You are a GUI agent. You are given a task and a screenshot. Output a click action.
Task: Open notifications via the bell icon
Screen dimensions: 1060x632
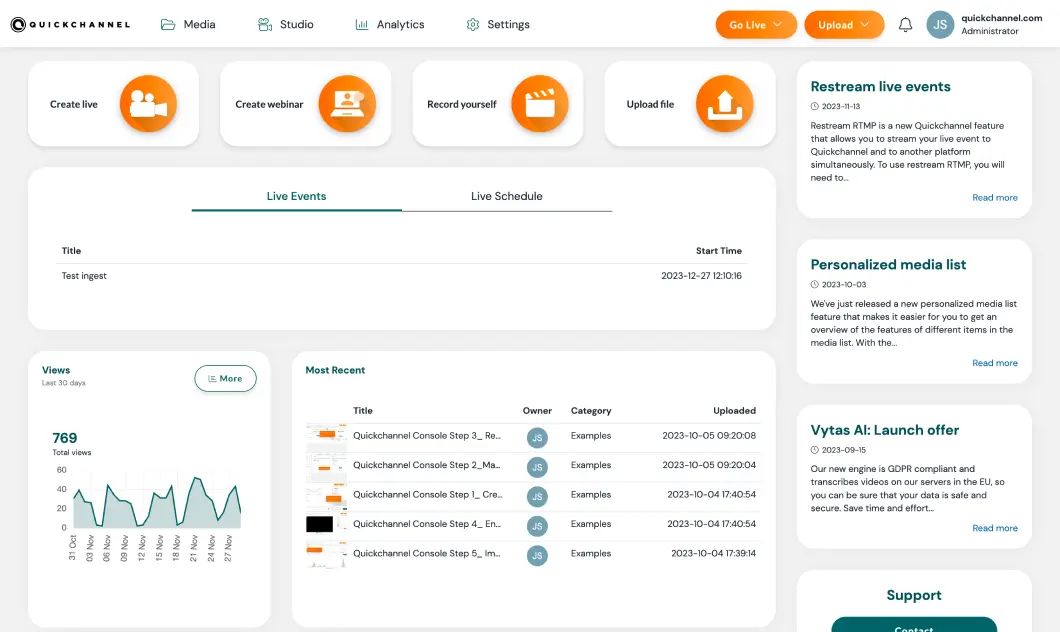[905, 25]
